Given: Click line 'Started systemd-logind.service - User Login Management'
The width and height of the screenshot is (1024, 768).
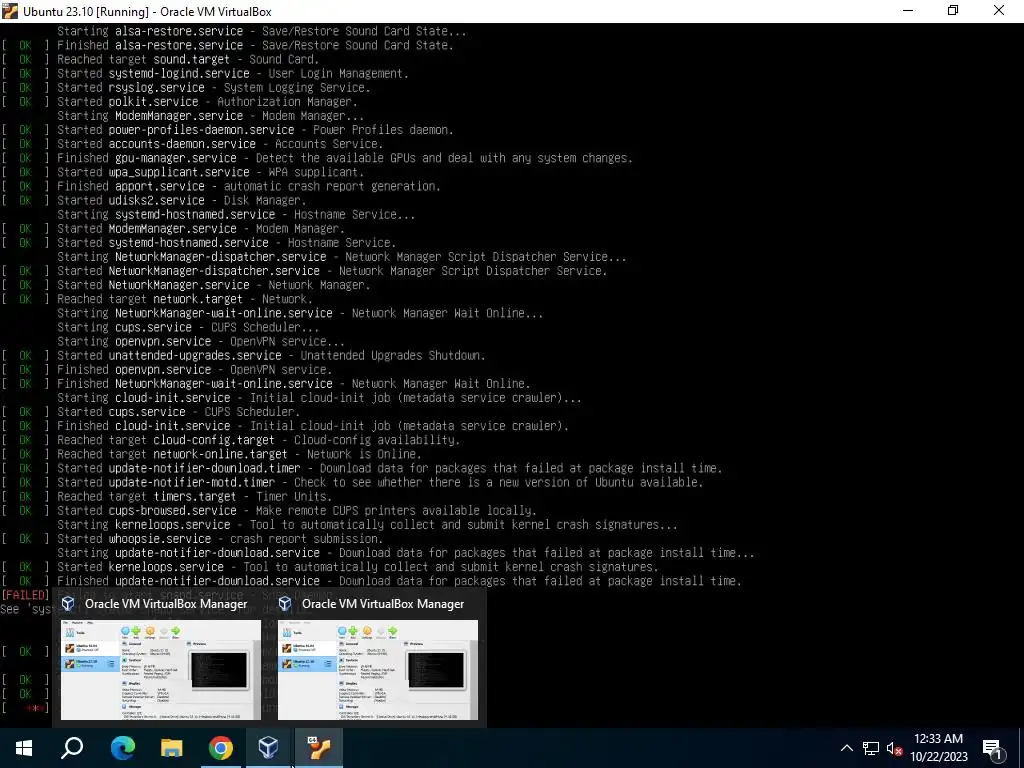Looking at the screenshot, I should pos(232,74).
